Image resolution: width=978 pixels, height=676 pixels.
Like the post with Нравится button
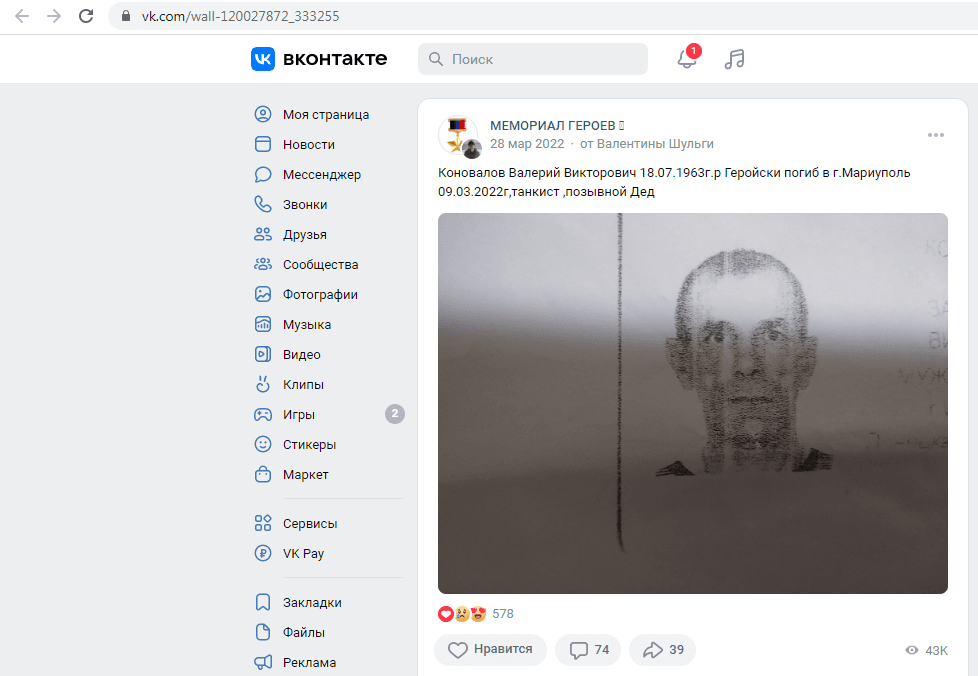coord(490,649)
